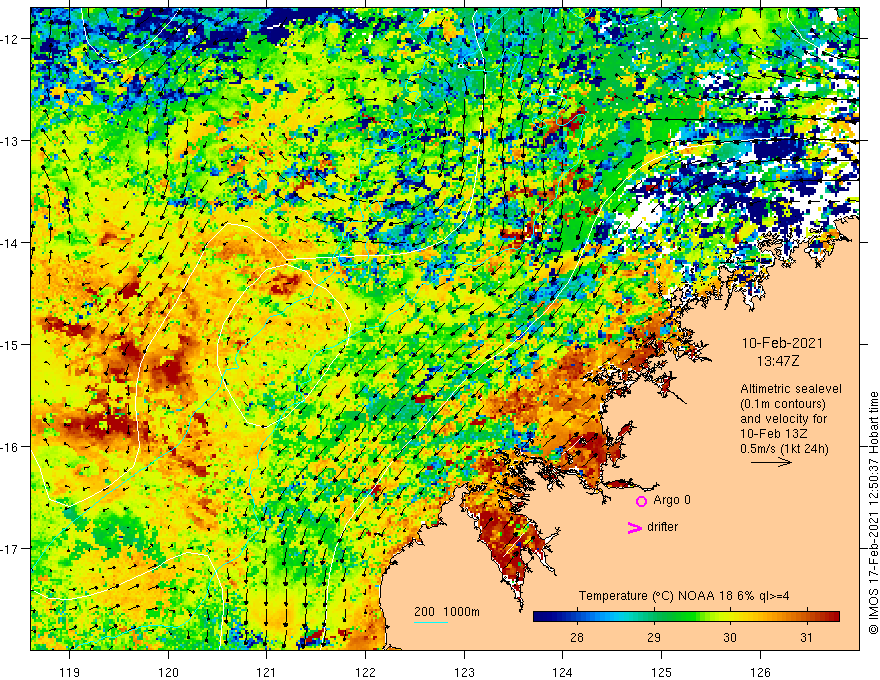The image size is (880, 680).
Task: Click longitude axis label '125'
Action: pyautogui.click(x=662, y=672)
